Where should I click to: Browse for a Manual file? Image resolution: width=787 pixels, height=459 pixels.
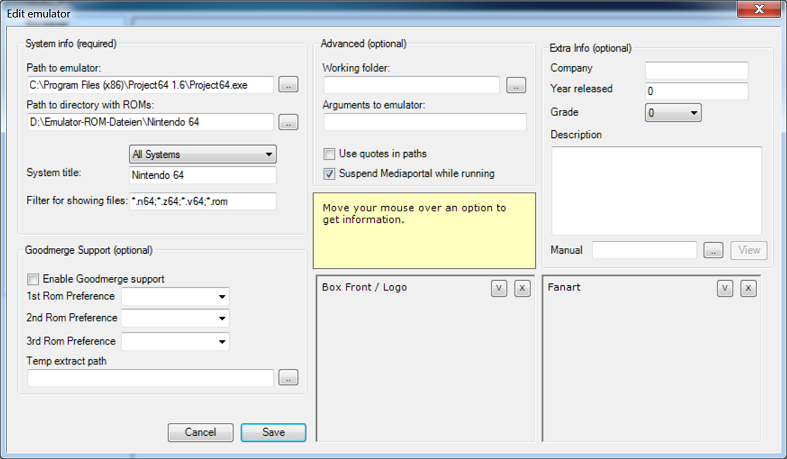713,250
